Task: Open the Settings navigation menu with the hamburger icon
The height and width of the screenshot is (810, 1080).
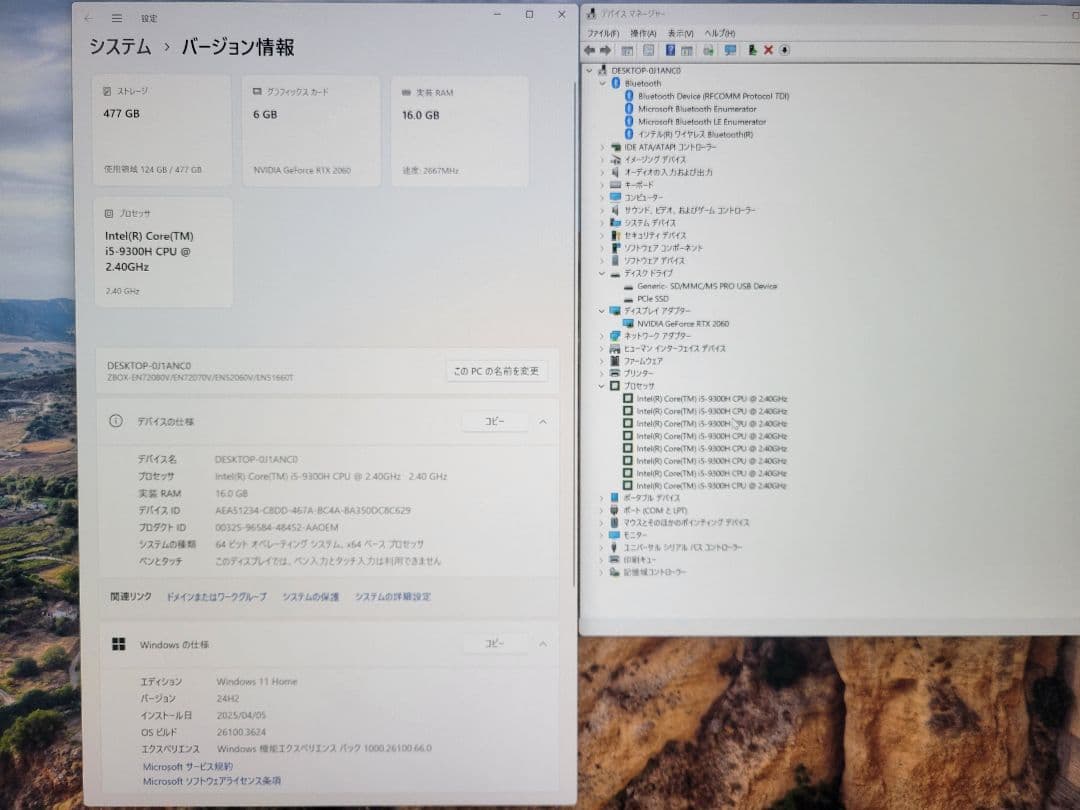Action: (x=116, y=17)
